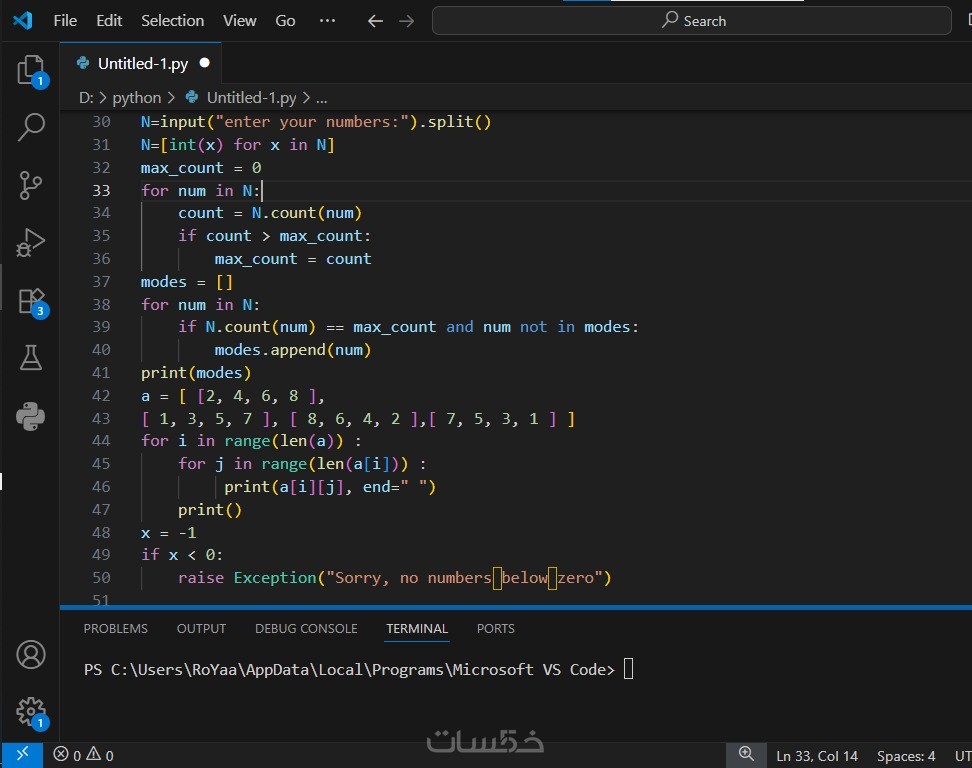This screenshot has height=768, width=972.
Task: Open the Python extension sidebar icon
Action: pos(31,415)
